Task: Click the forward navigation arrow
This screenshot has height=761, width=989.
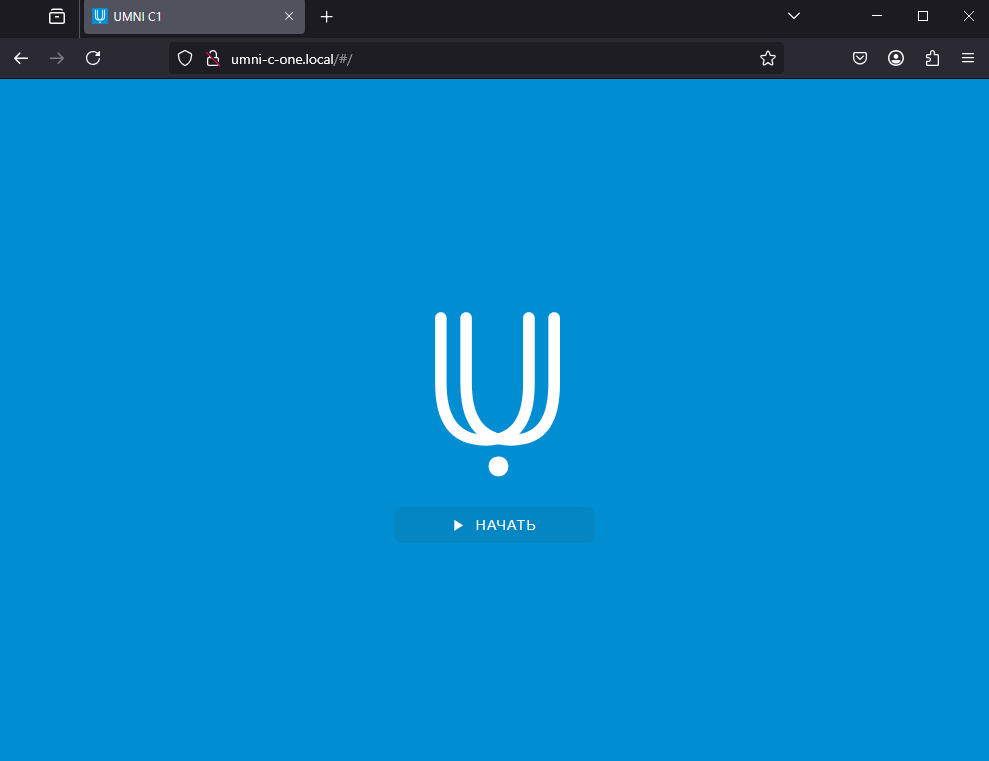Action: (x=57, y=59)
